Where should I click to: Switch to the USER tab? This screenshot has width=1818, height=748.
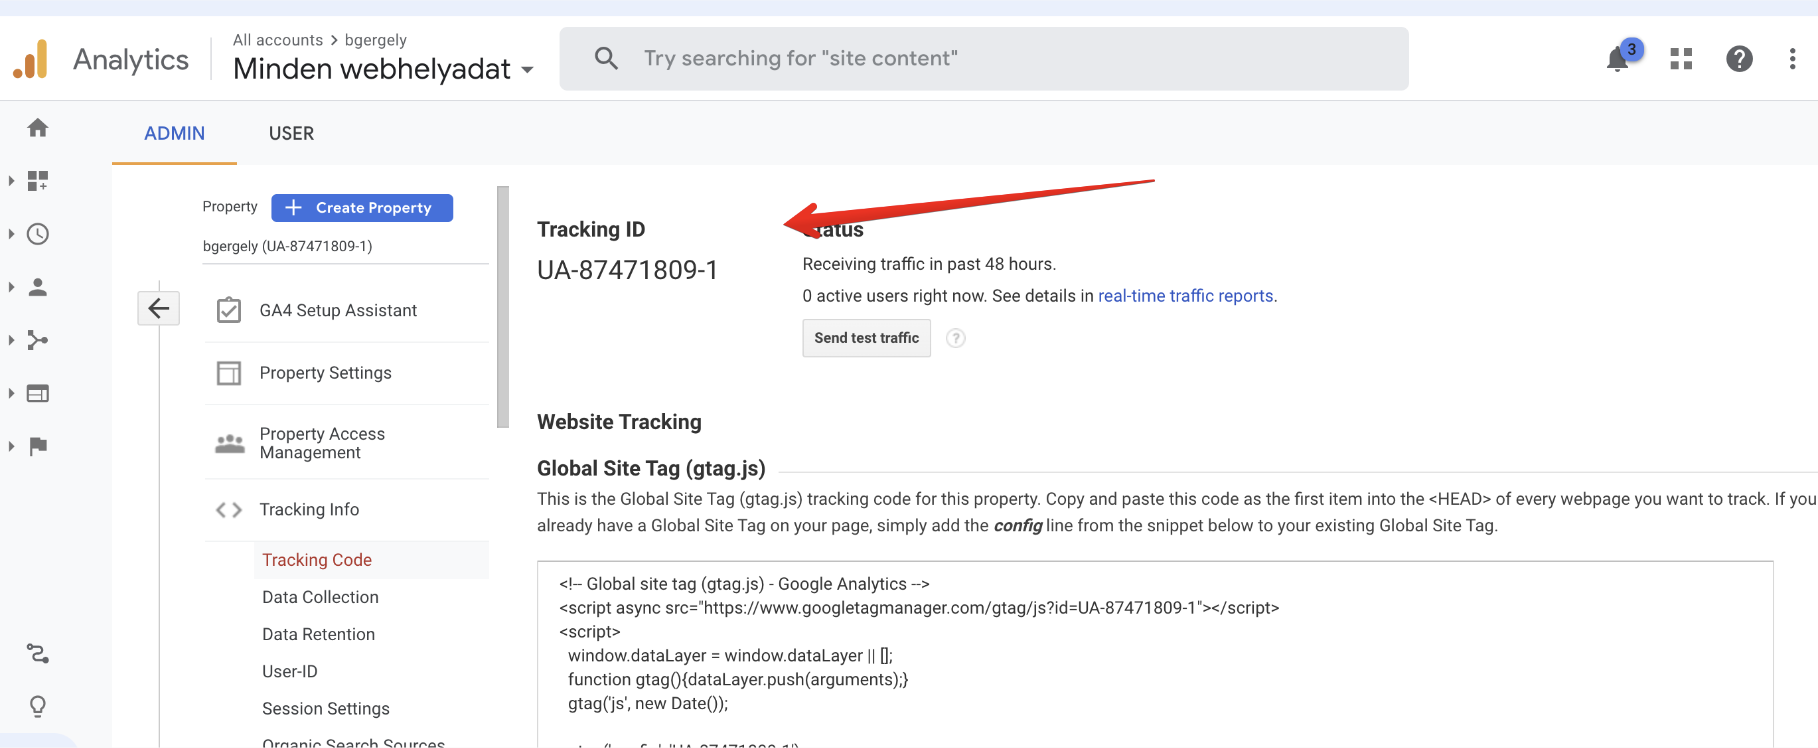coord(291,133)
